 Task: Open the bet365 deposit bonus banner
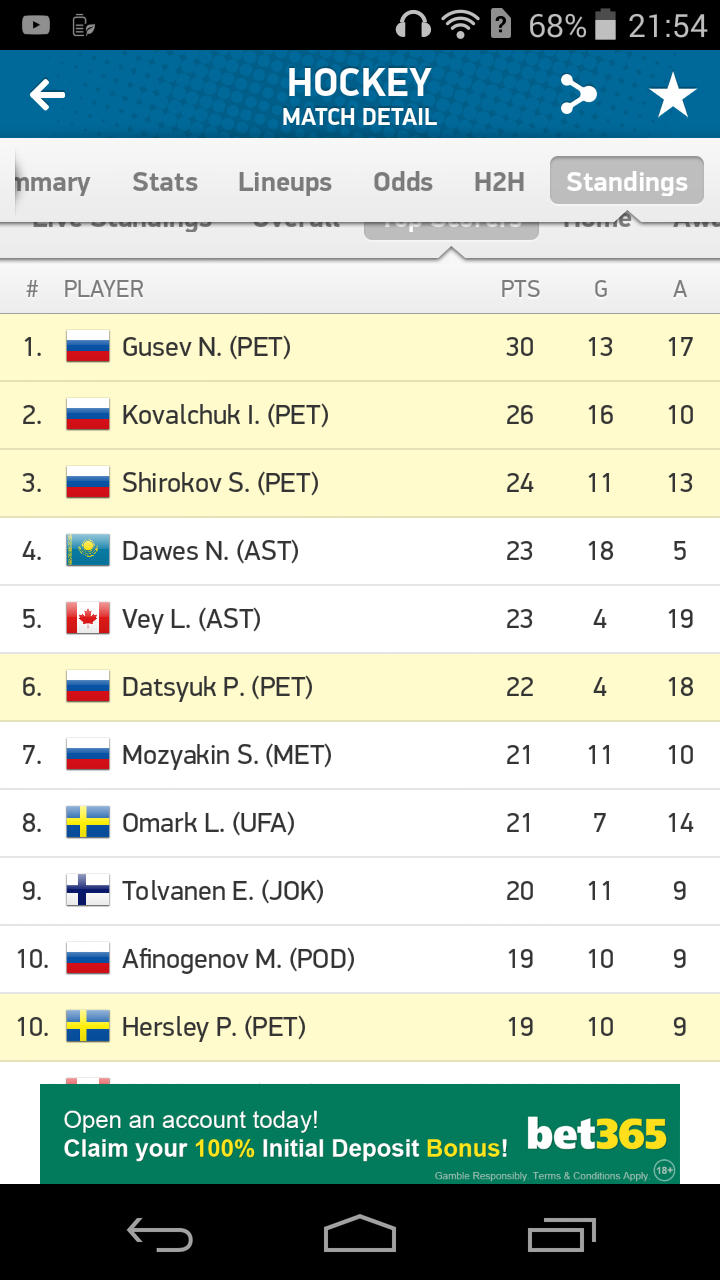click(x=360, y=1134)
